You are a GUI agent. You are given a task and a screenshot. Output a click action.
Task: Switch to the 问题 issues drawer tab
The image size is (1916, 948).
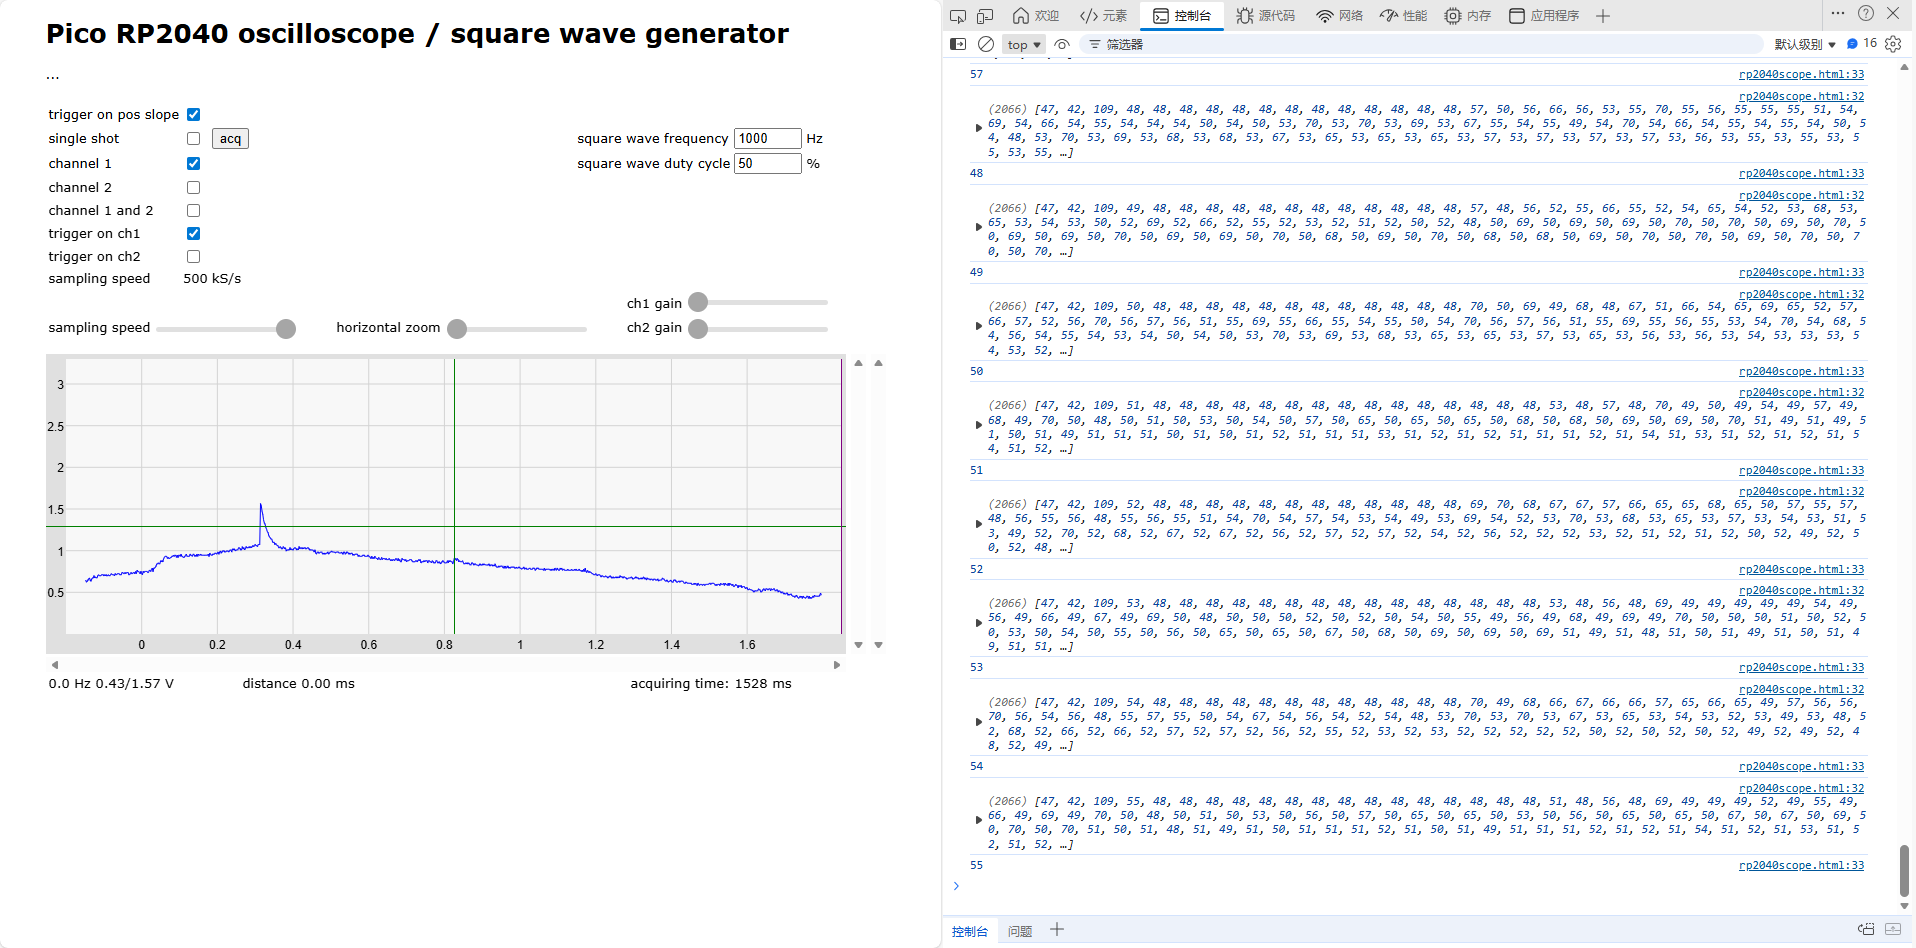1020,932
